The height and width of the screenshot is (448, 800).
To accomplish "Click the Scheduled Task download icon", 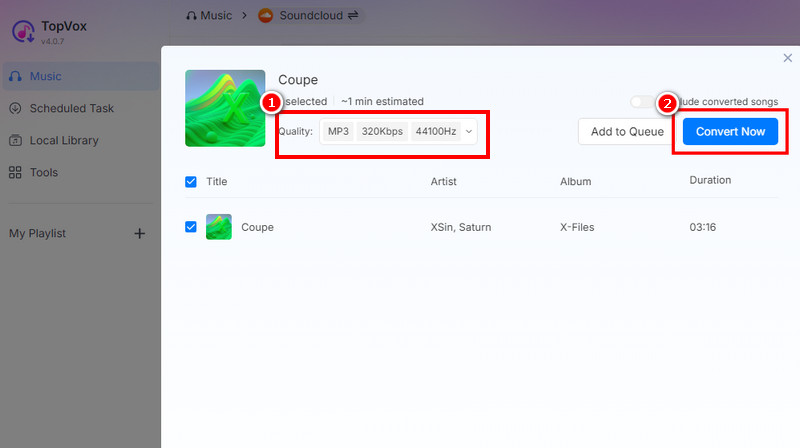I will point(15,108).
